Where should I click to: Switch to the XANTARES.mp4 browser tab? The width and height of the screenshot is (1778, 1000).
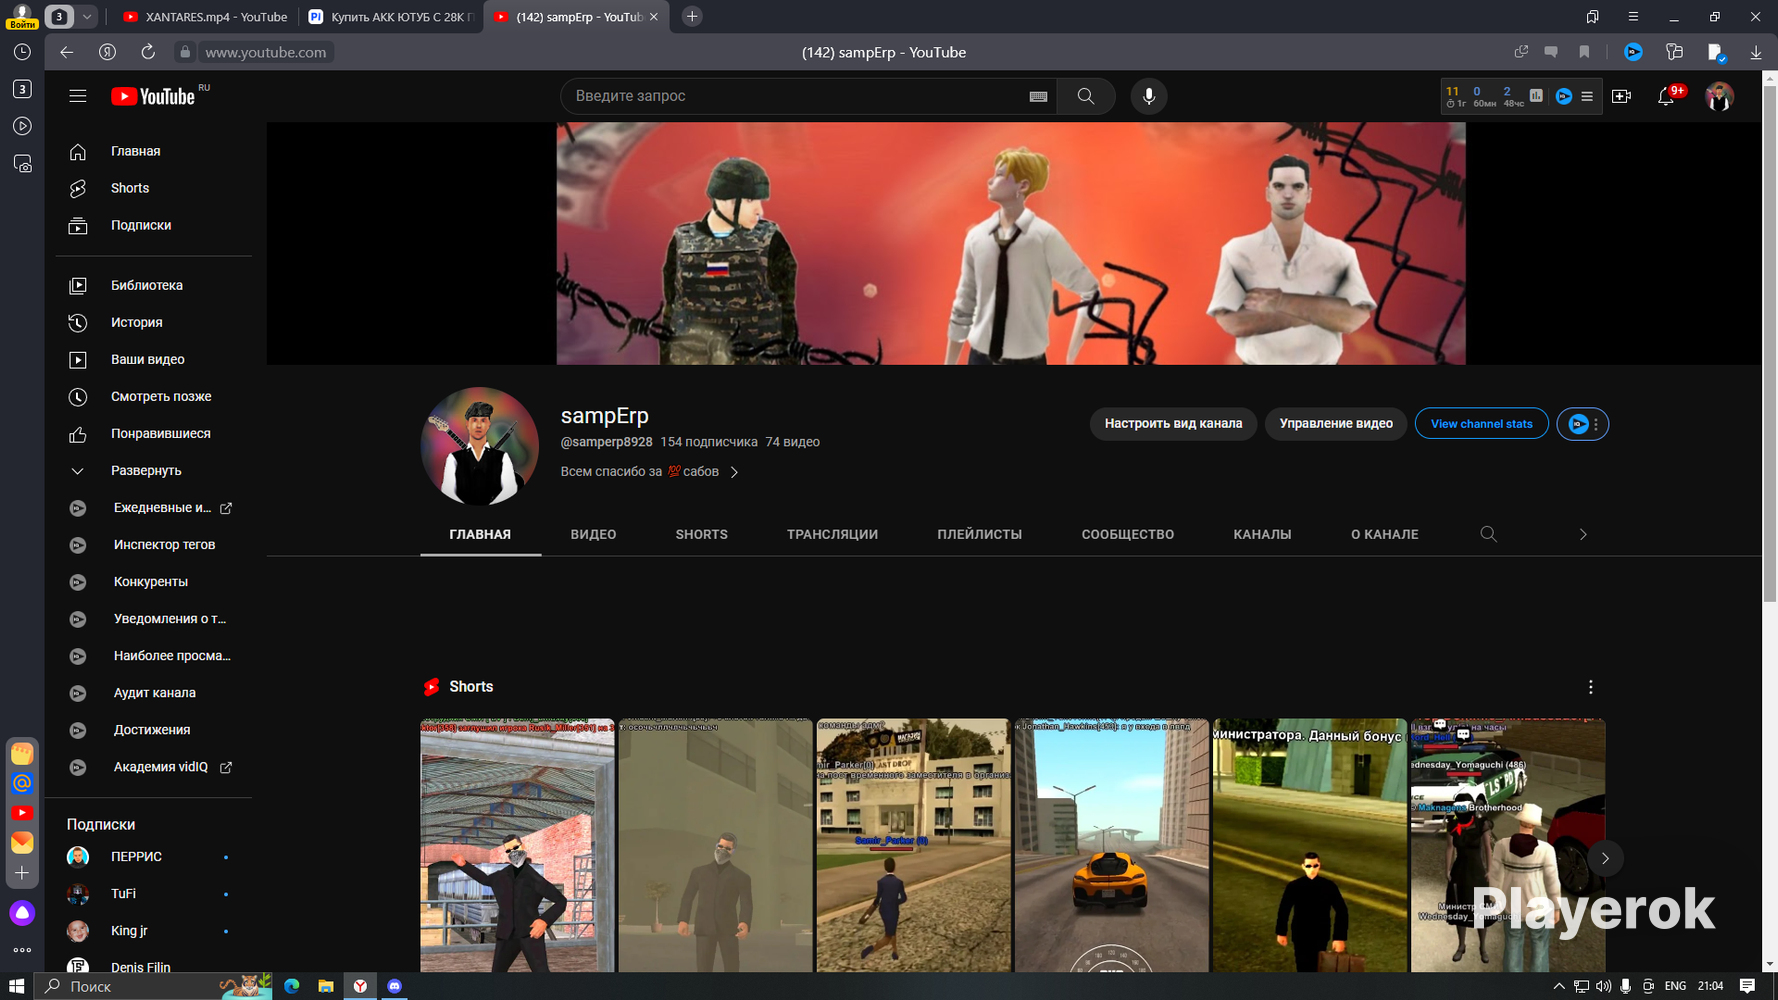tap(205, 17)
